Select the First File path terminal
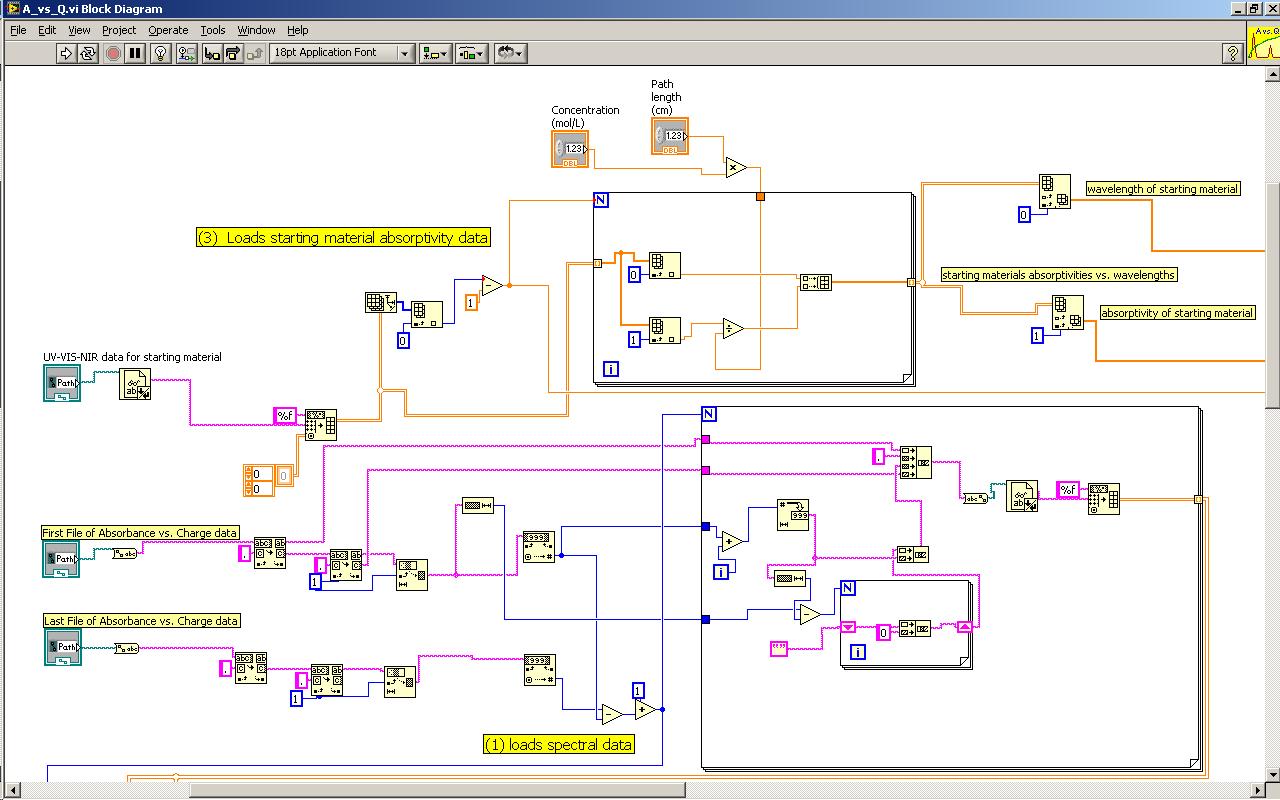1280x800 pixels. click(x=62, y=559)
